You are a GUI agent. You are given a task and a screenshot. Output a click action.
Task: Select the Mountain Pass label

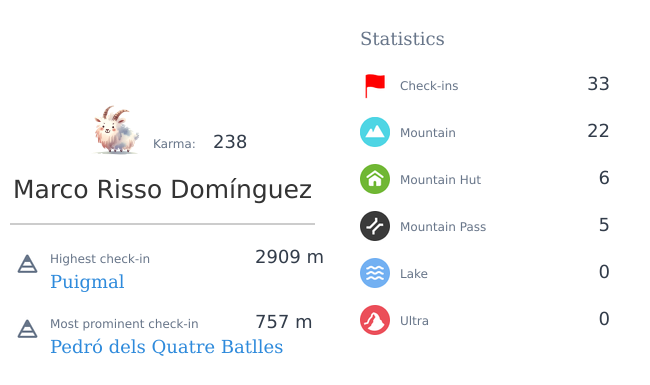[443, 227]
